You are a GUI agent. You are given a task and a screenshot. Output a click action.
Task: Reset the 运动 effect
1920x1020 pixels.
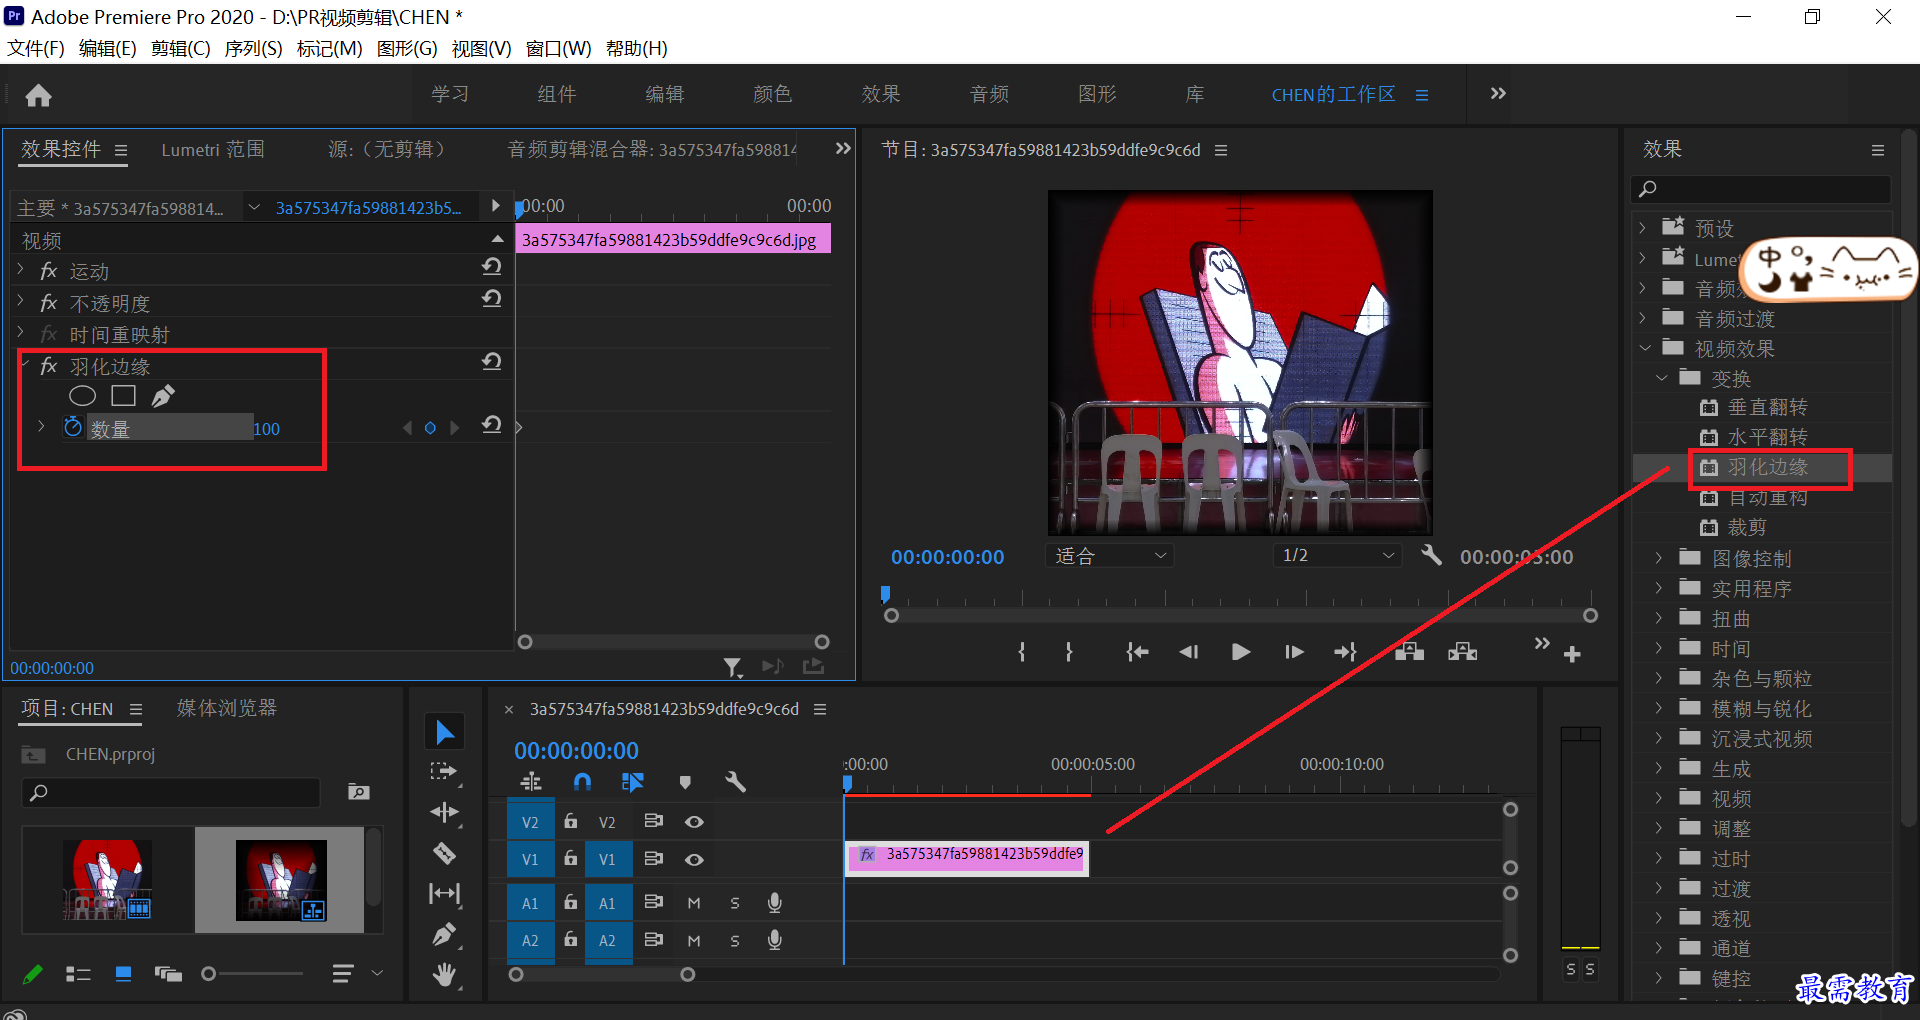pos(491,266)
